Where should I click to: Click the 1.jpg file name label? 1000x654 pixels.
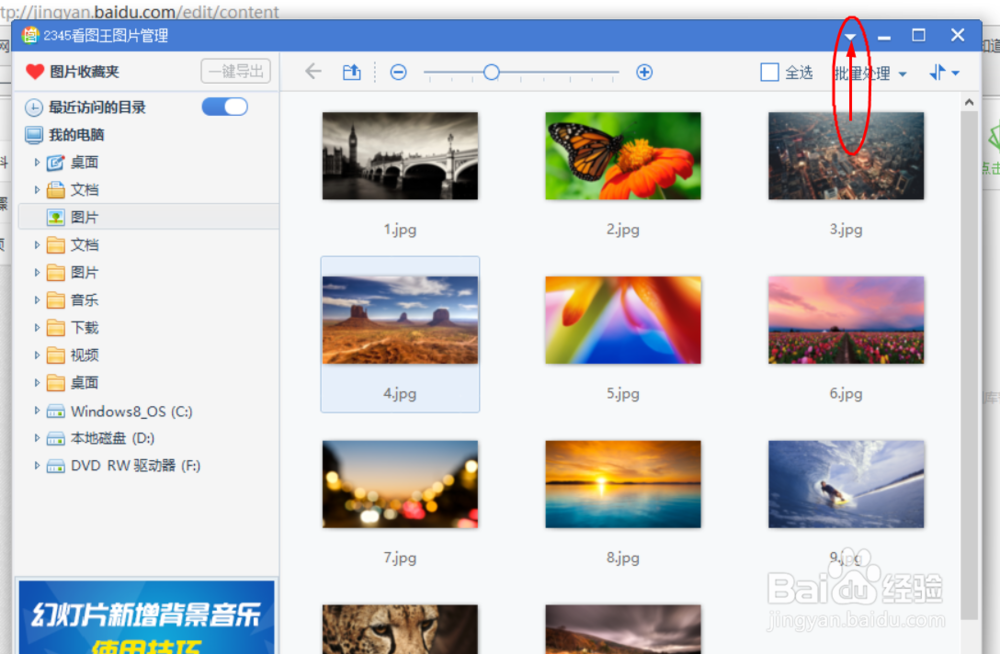click(400, 229)
